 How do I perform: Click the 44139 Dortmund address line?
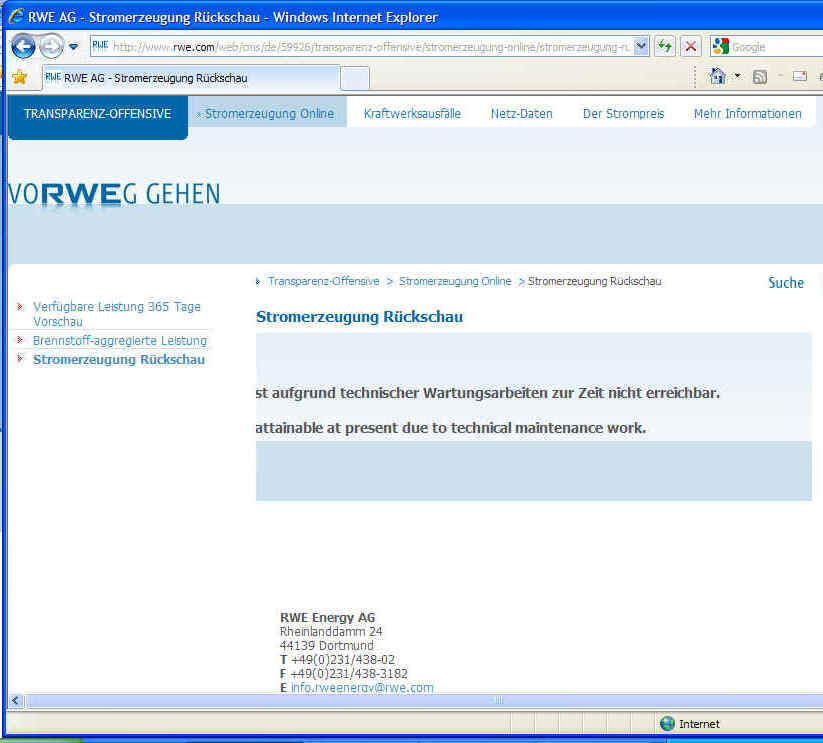tap(326, 645)
